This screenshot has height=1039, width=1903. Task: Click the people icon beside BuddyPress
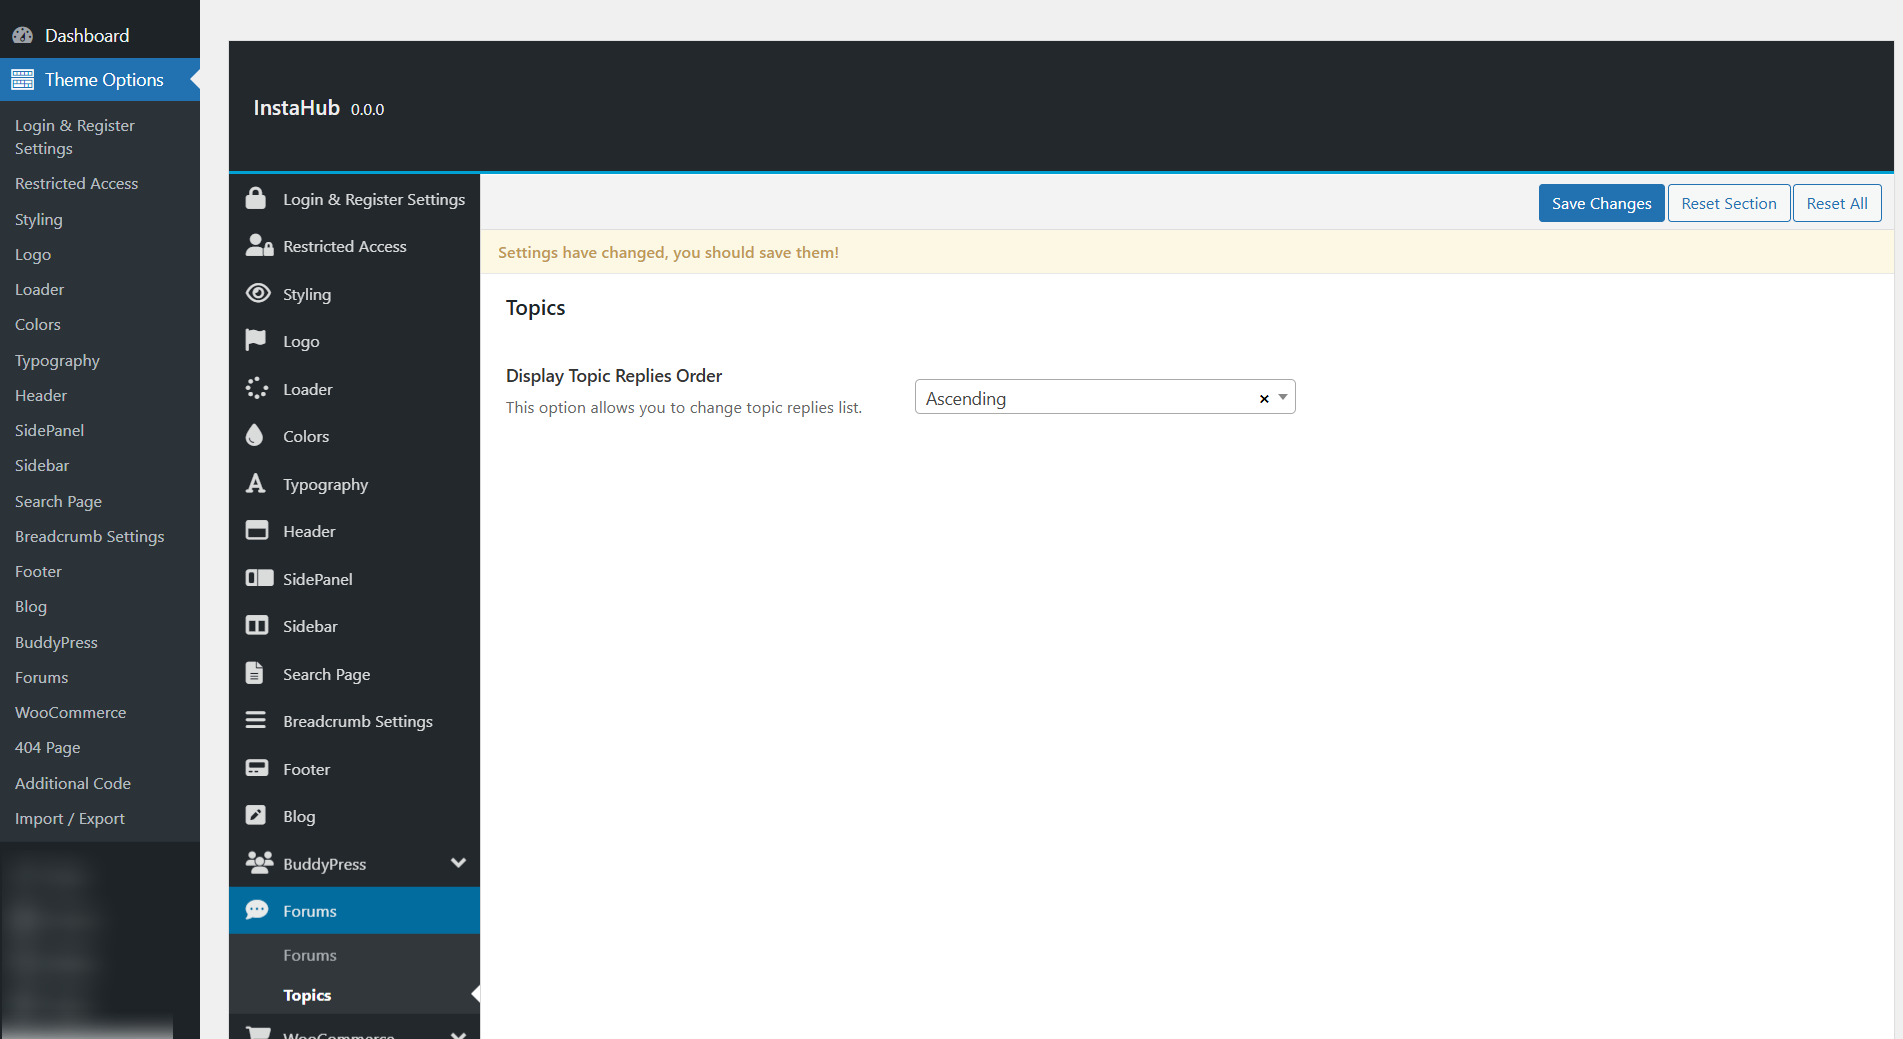(x=259, y=862)
